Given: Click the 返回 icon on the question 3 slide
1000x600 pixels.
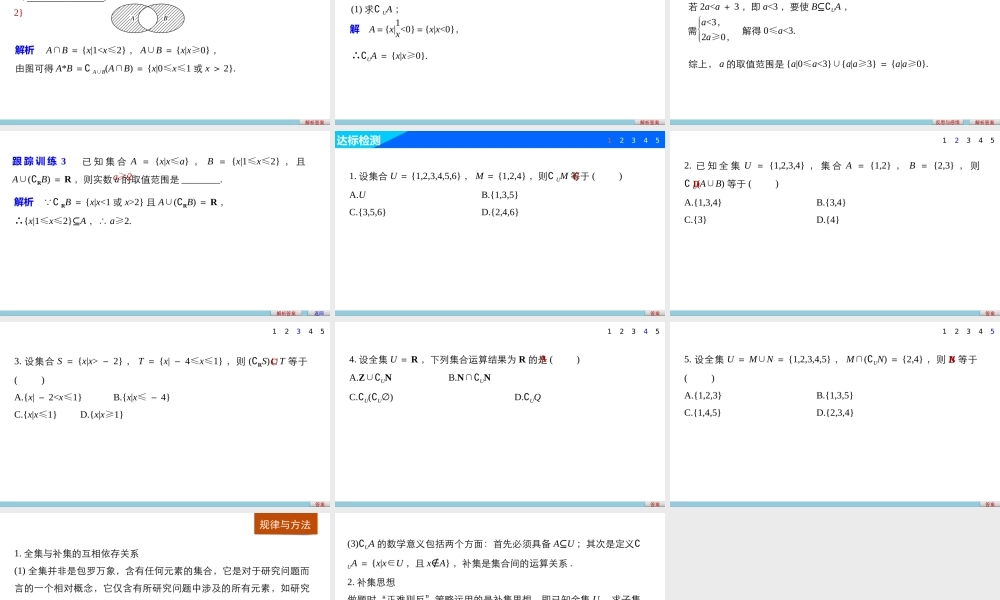Looking at the screenshot, I should coord(320,503).
